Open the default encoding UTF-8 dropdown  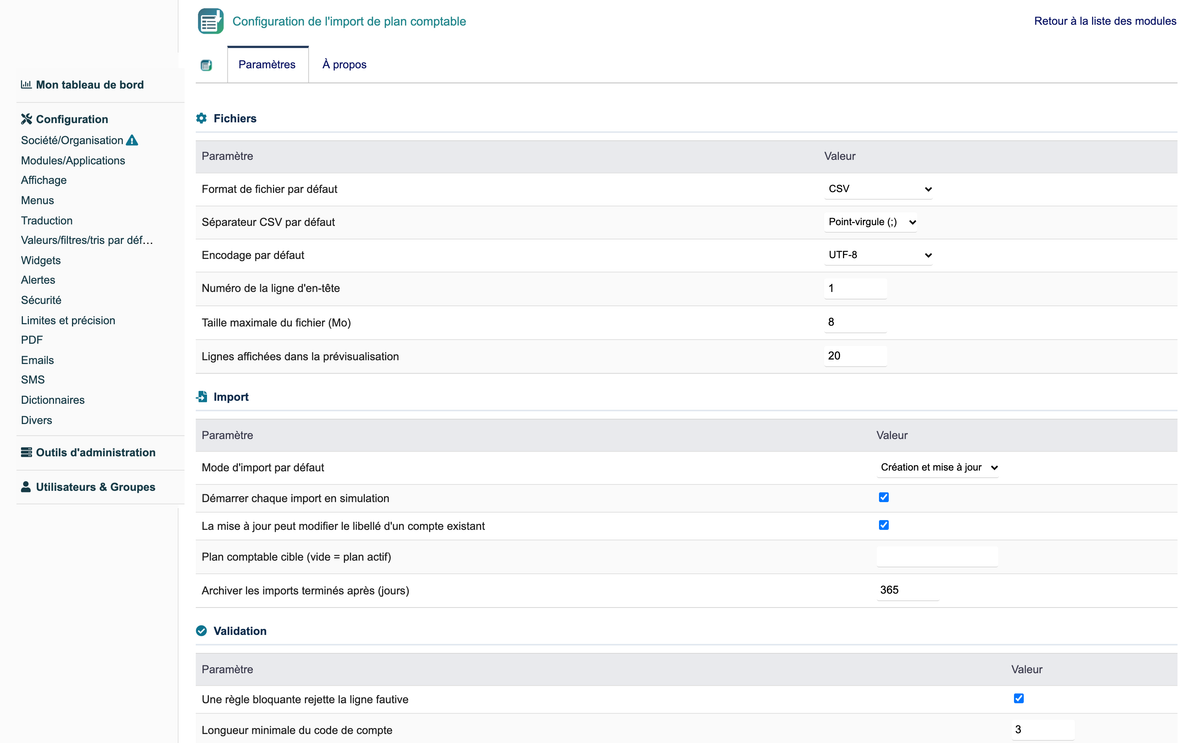click(880, 255)
